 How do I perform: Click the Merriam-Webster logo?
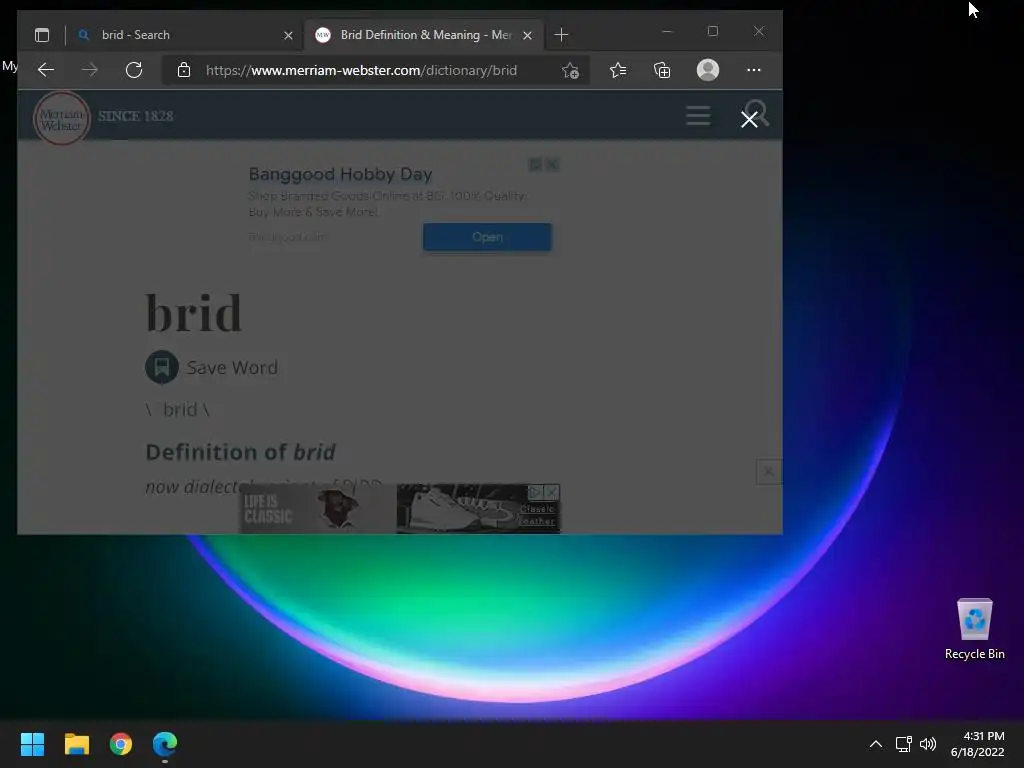pyautogui.click(x=62, y=118)
